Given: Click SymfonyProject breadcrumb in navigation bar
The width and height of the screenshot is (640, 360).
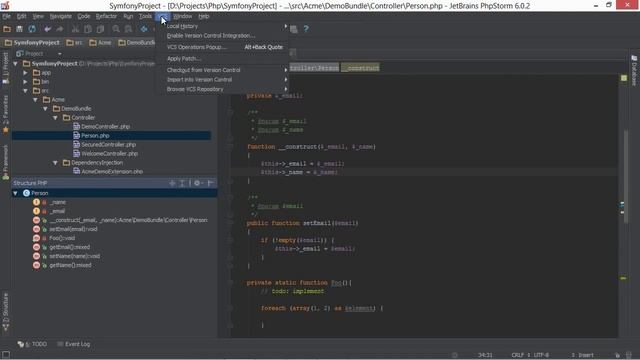Looking at the screenshot, I should [32, 42].
